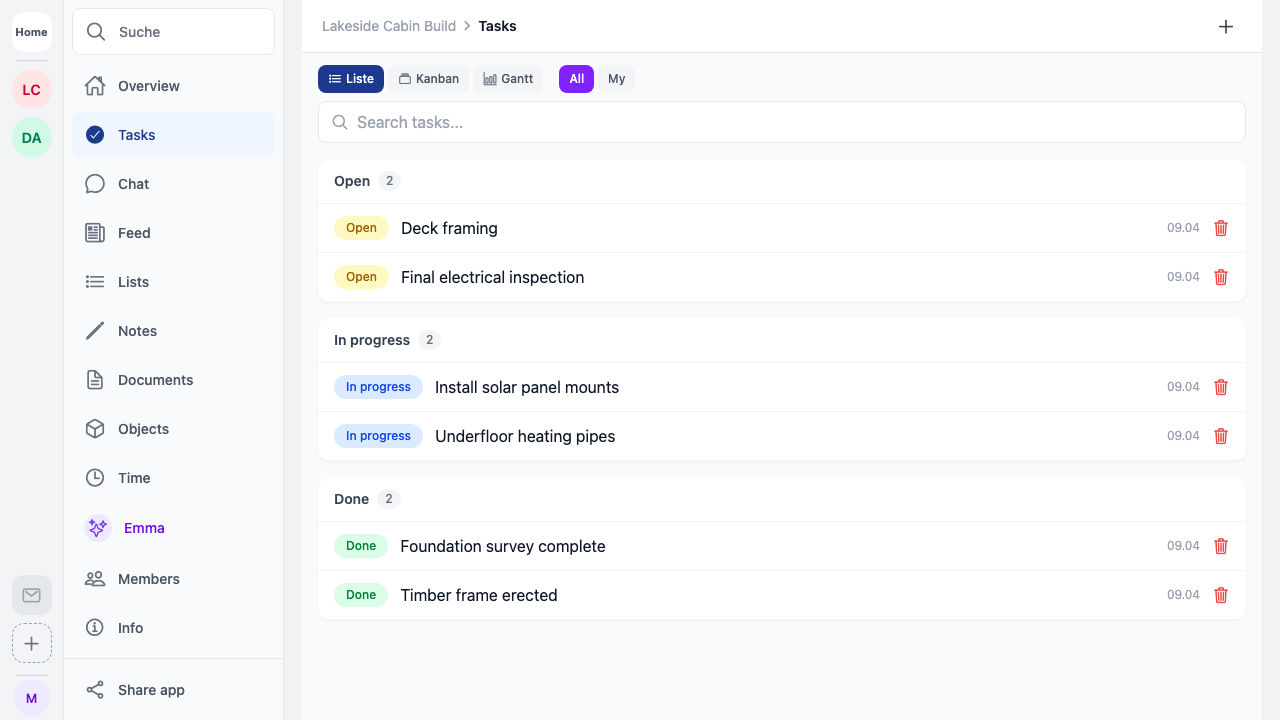Click the yellow Open badge on Deck framing
1280x720 pixels.
361,228
